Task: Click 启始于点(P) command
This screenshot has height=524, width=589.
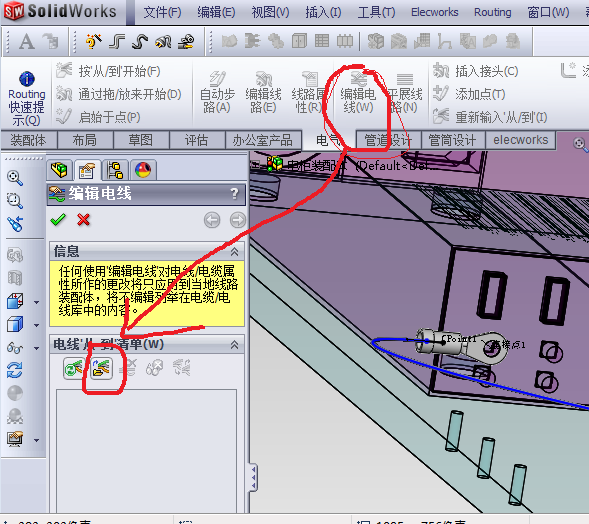Action: click(x=98, y=117)
